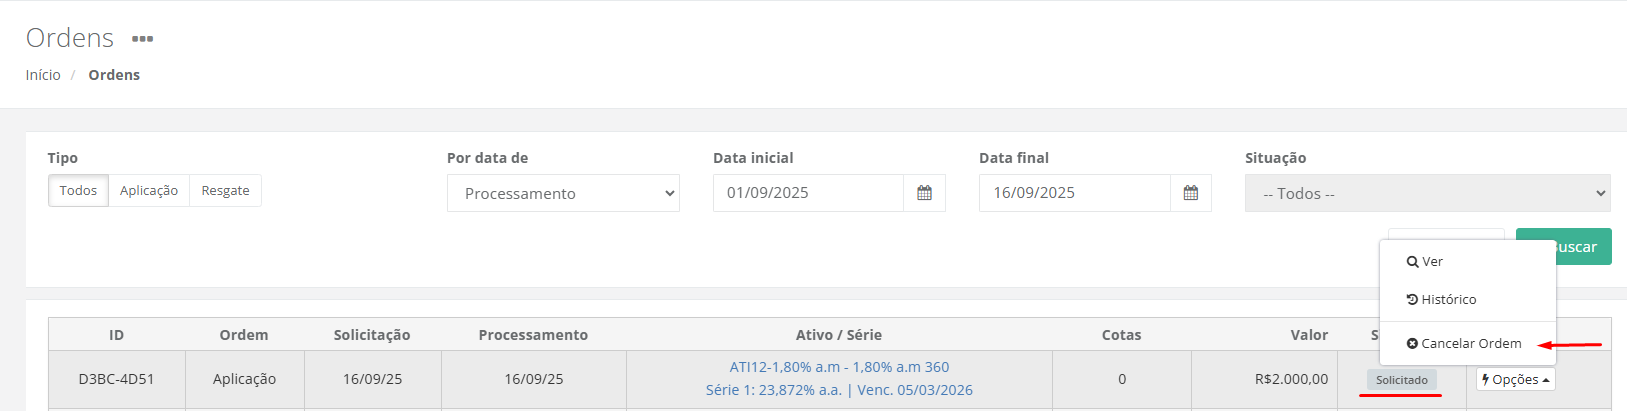The height and width of the screenshot is (411, 1627).
Task: Expand the Por data de Processamento dropdown
Action: coord(563,193)
